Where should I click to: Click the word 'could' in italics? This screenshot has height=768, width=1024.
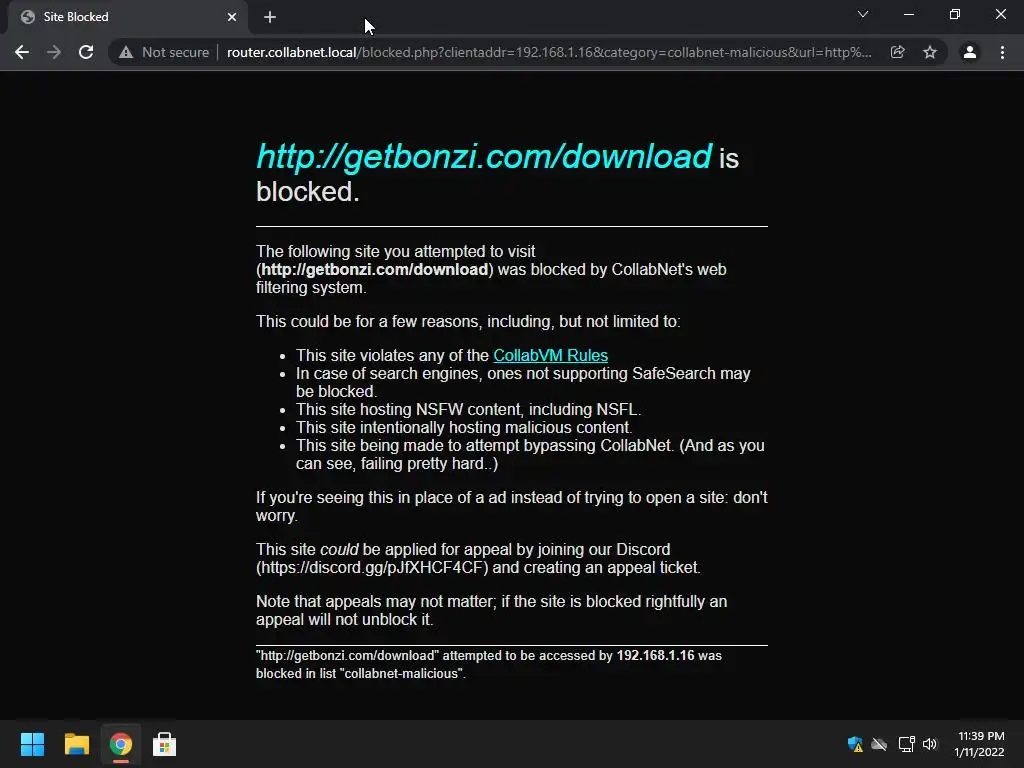tap(339, 549)
